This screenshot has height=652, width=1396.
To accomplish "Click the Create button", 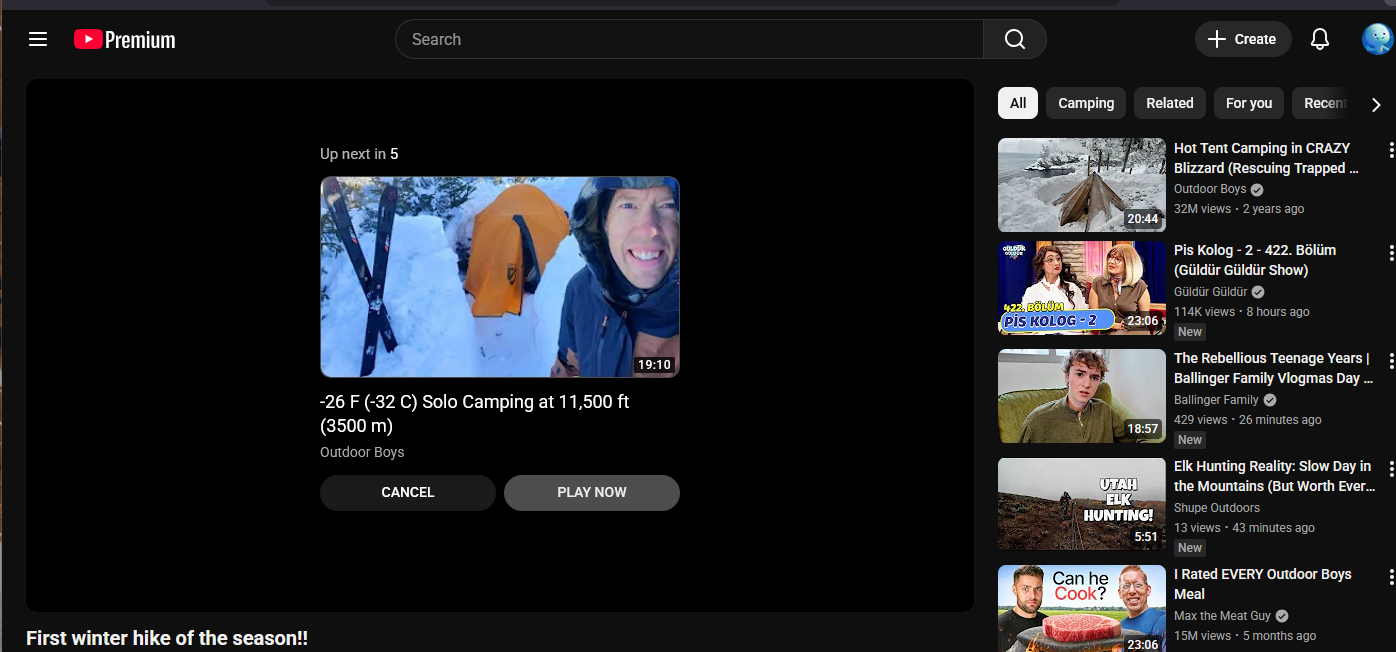I will point(1243,39).
